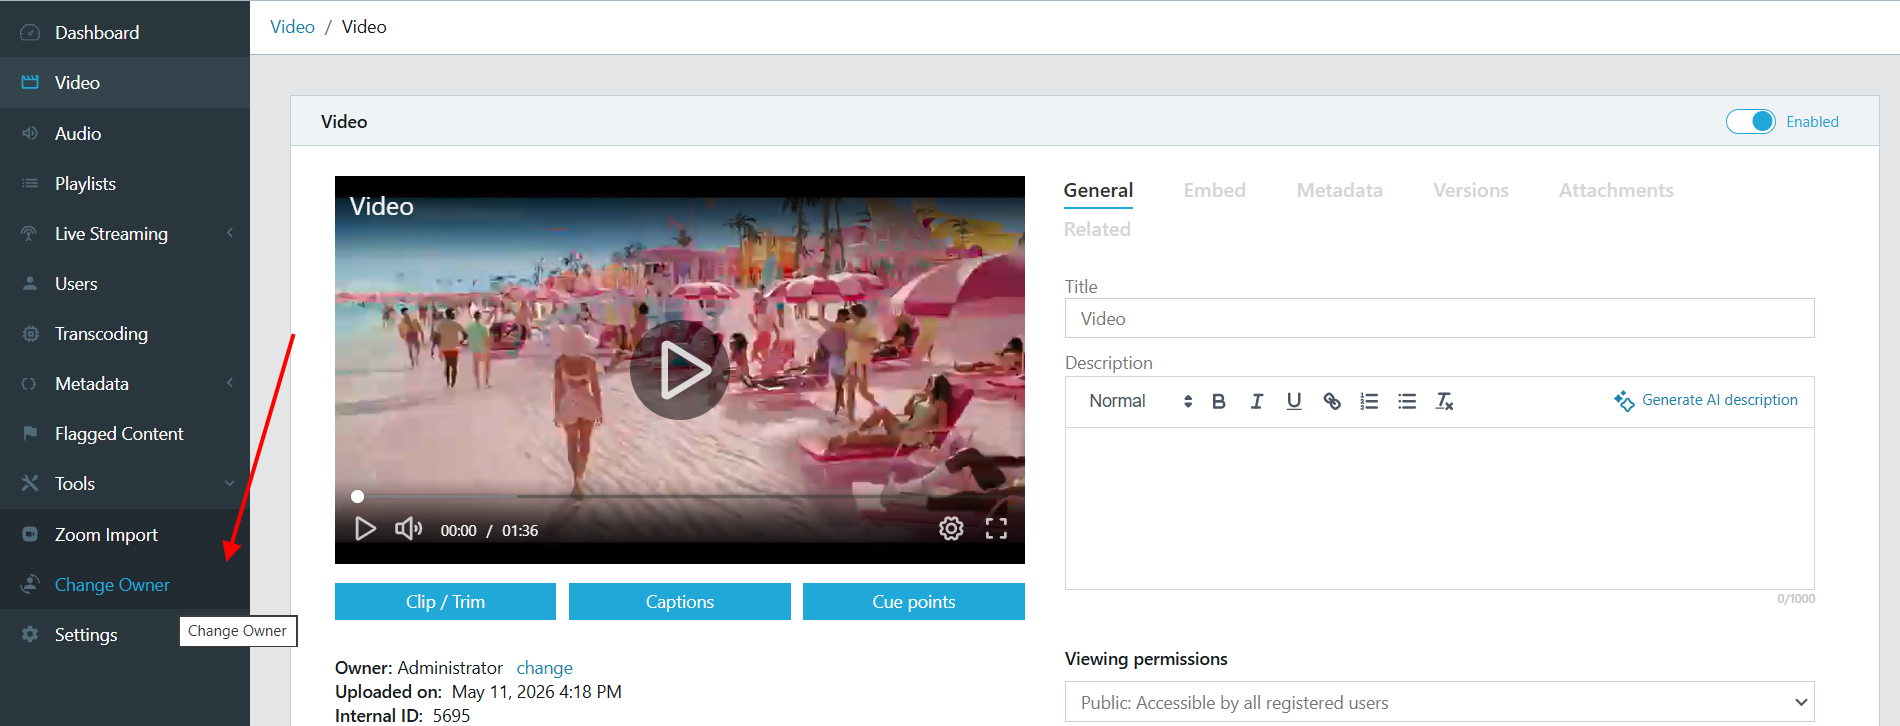Create a numbered list in description
Screen dimensions: 1900x726
coord(1369,401)
